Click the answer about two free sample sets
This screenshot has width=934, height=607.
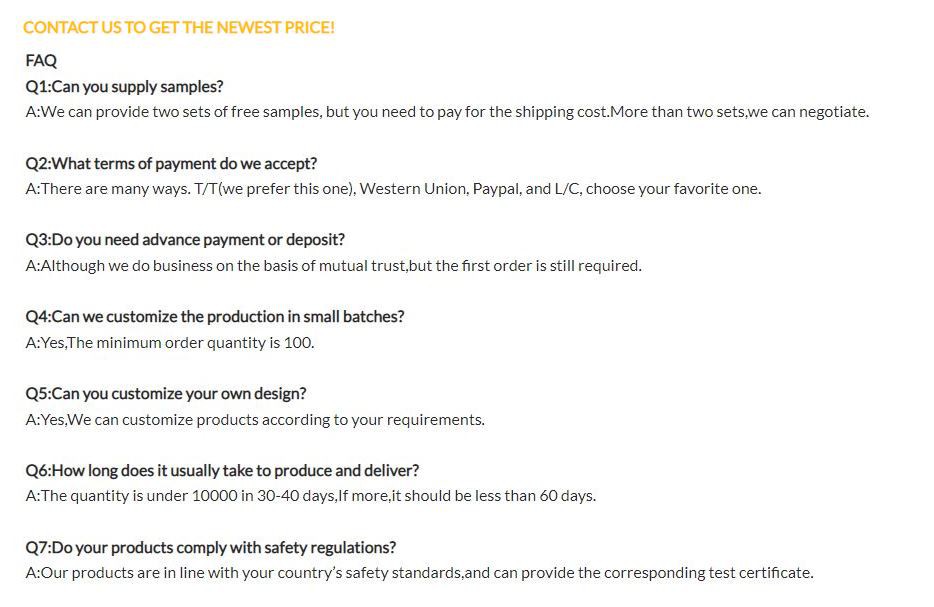446,112
